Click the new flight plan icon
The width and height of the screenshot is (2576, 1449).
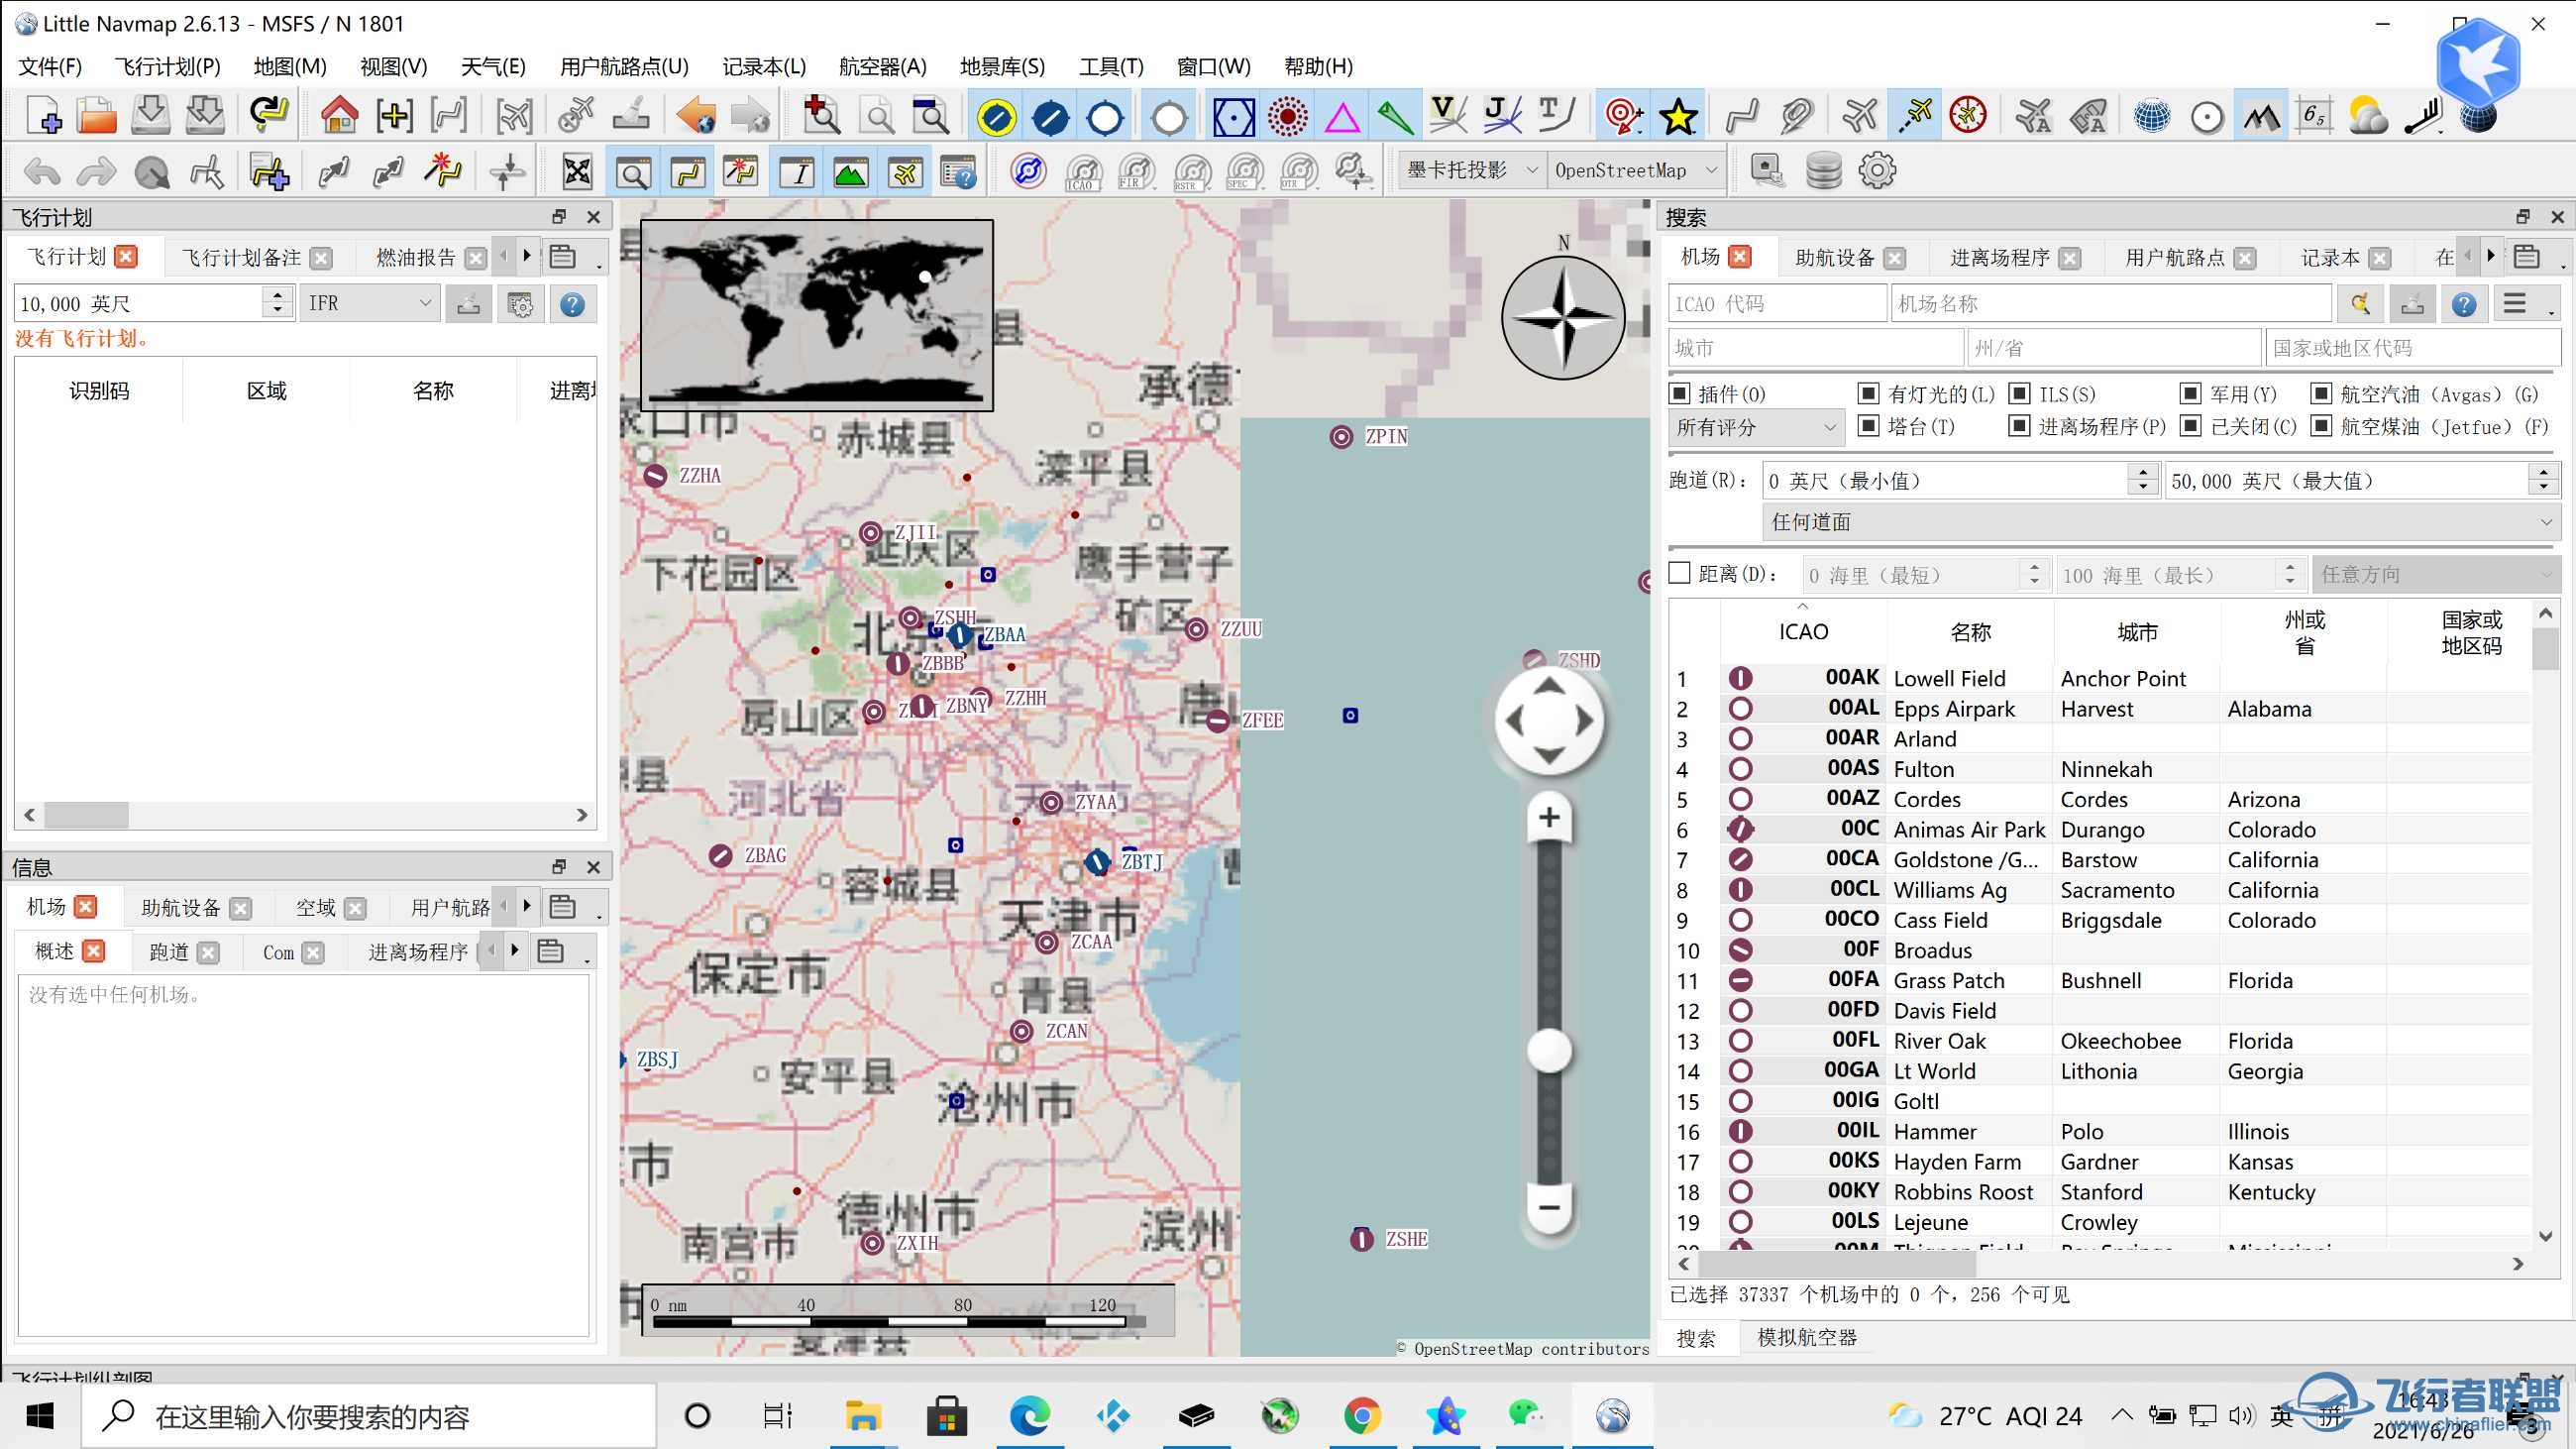[43, 116]
